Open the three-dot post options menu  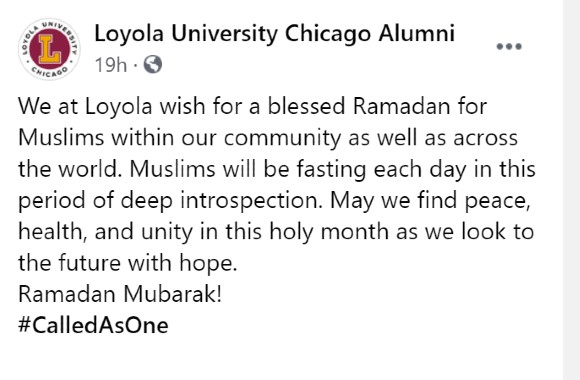click(x=509, y=47)
